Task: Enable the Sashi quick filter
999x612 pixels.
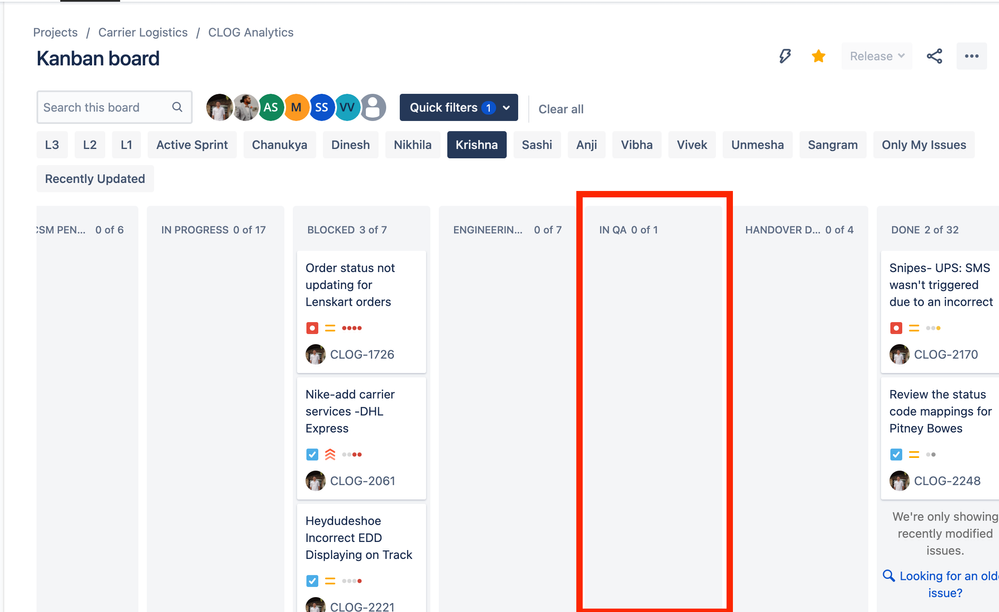Action: point(537,145)
